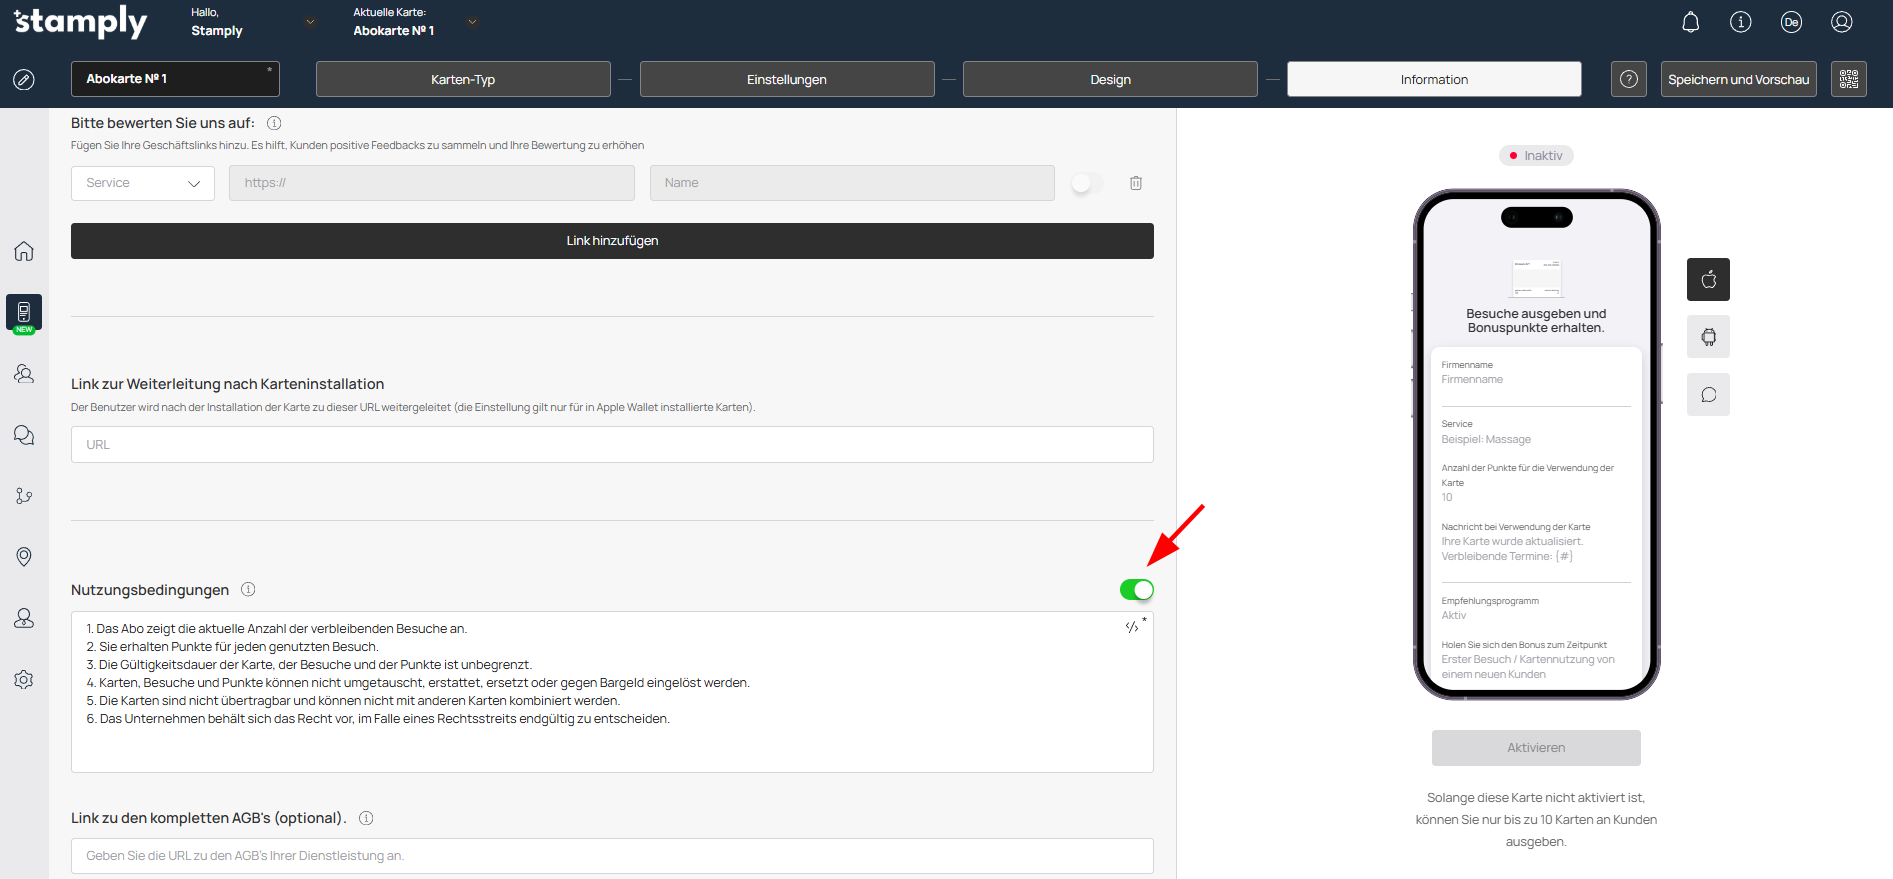Disable the Nutzungsbedingungen toggle
Image resolution: width=1893 pixels, height=879 pixels.
(x=1136, y=590)
